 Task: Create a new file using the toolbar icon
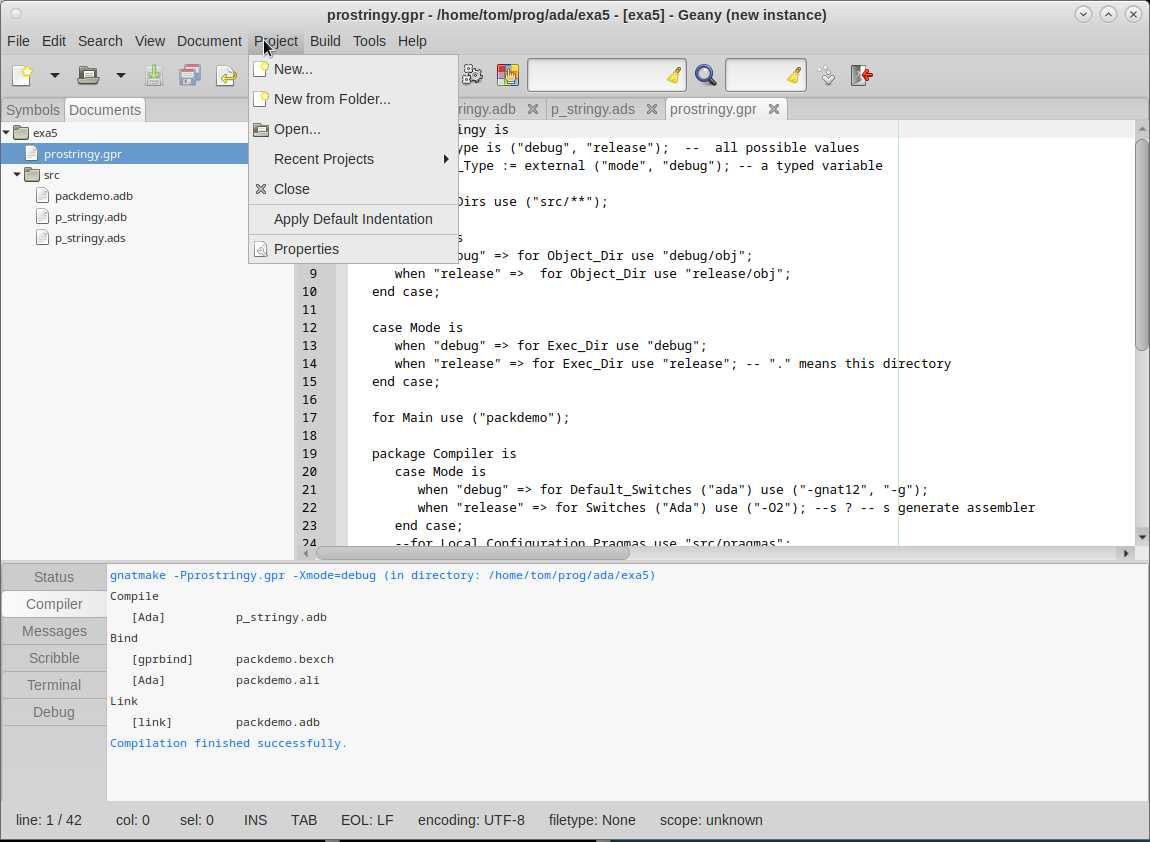pos(22,75)
